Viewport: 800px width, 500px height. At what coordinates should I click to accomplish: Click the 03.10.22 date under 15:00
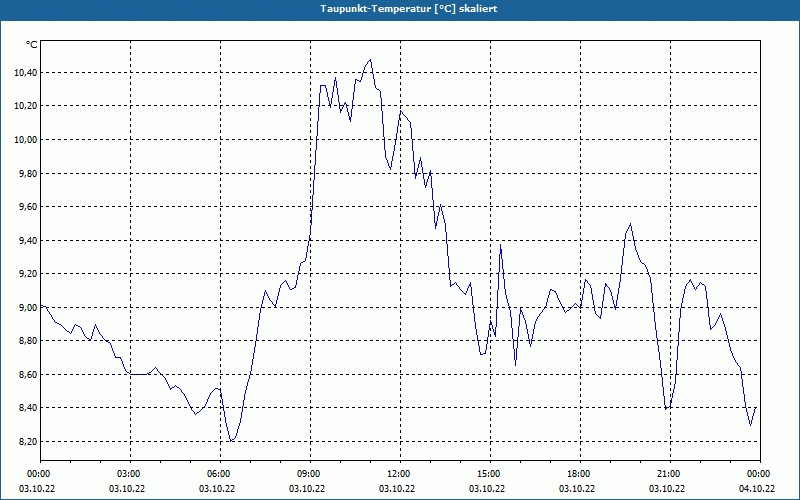(487, 489)
